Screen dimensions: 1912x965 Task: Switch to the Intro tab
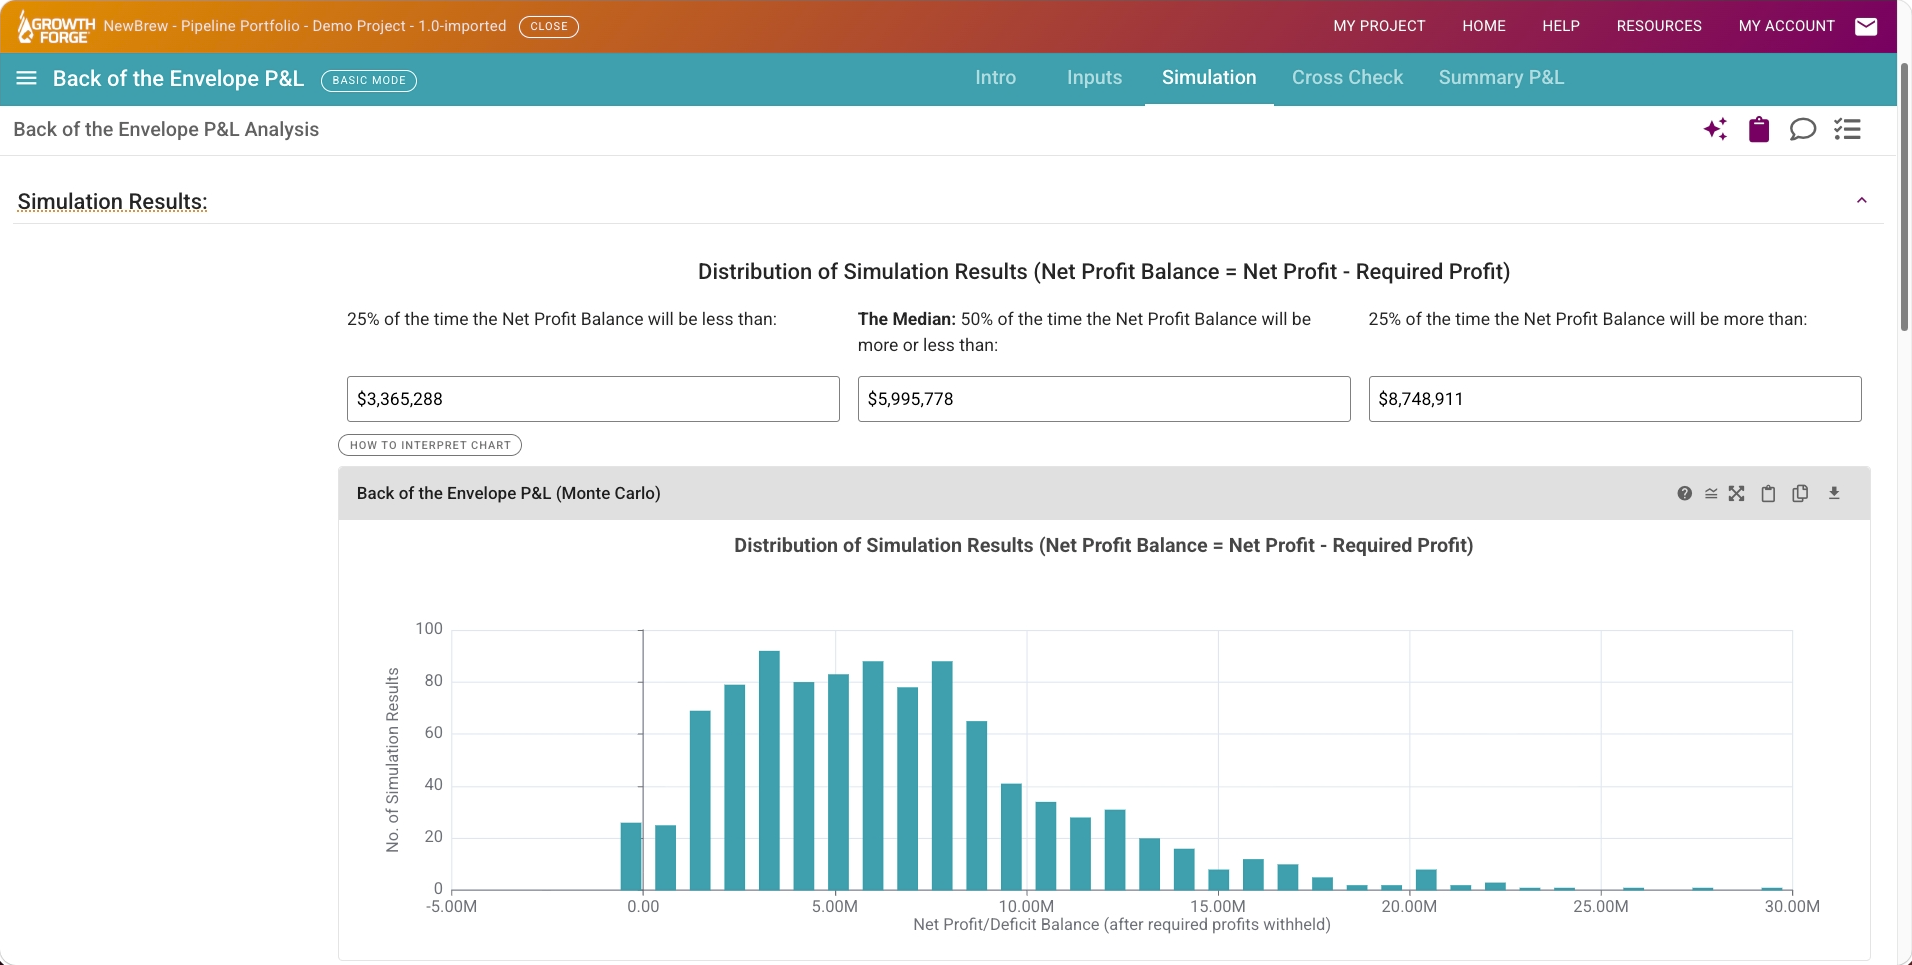pyautogui.click(x=995, y=78)
